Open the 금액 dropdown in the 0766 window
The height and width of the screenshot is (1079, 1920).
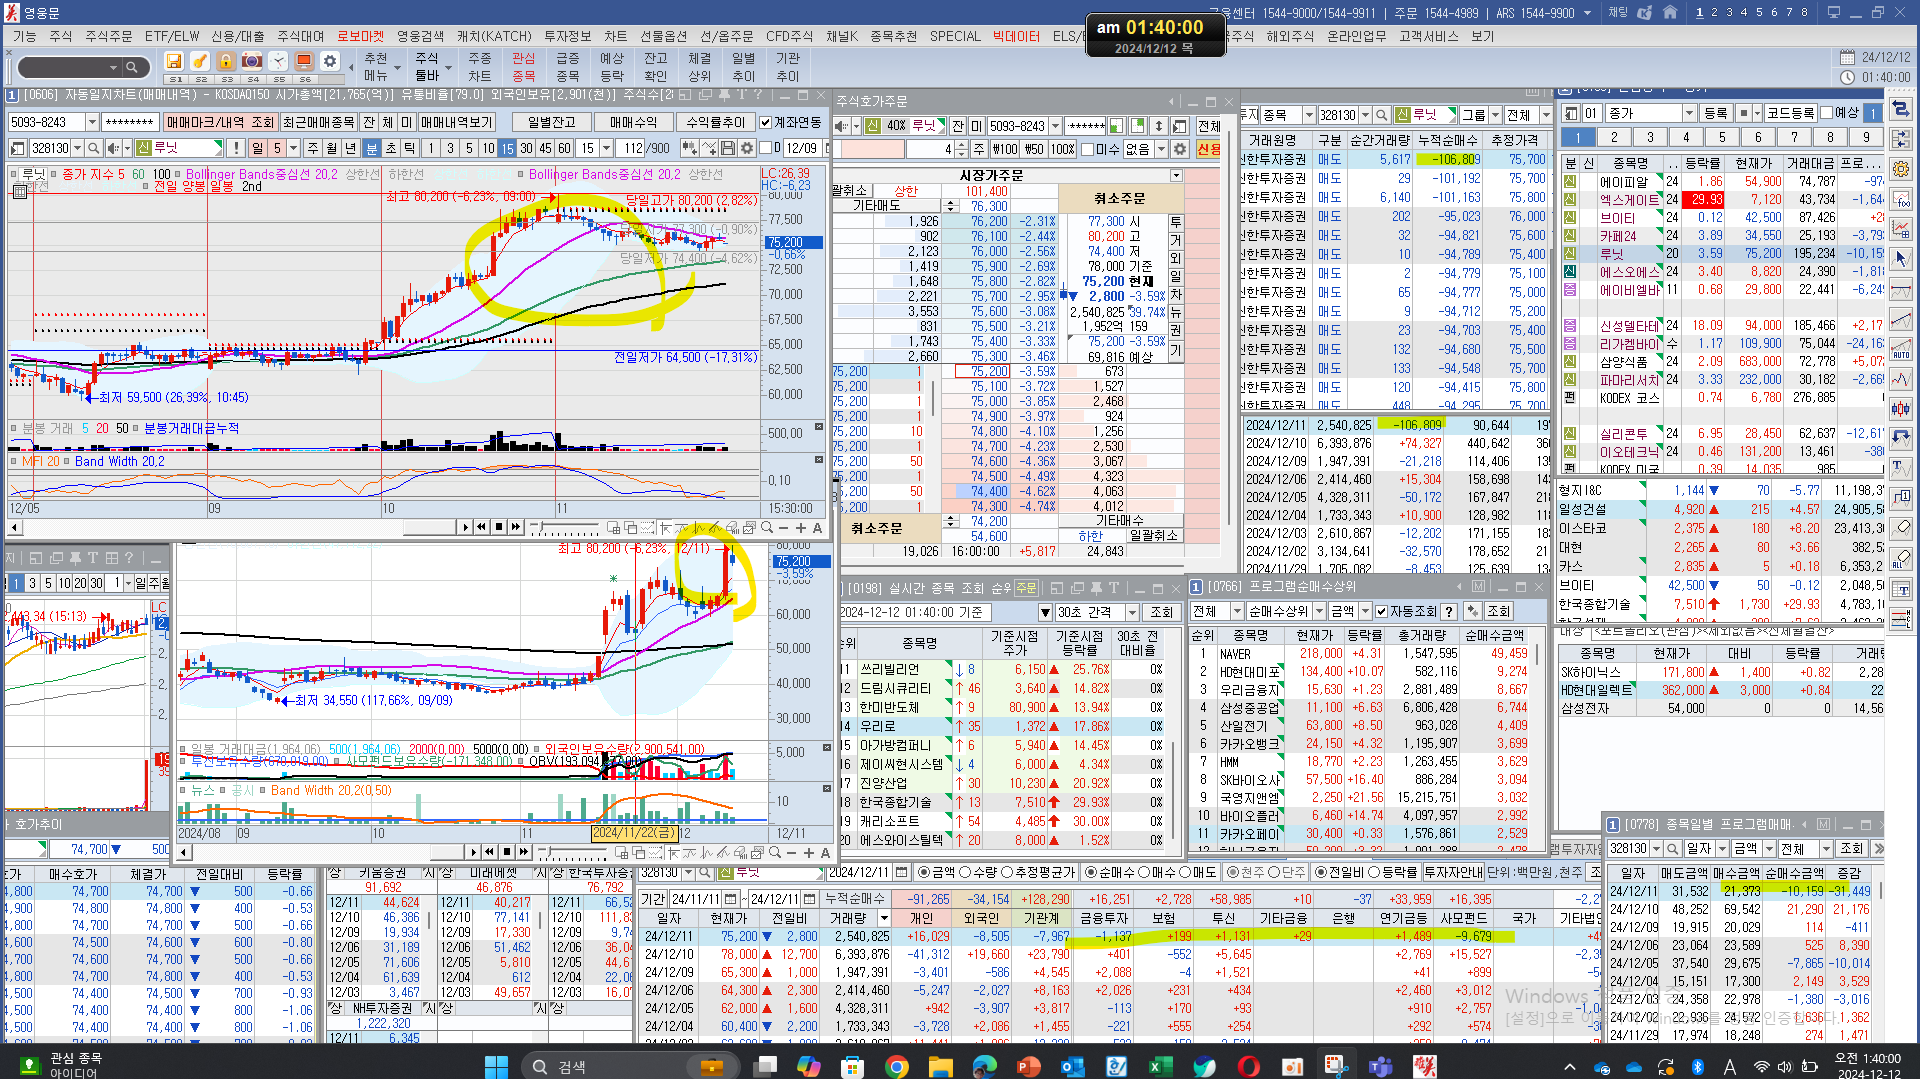(1363, 611)
